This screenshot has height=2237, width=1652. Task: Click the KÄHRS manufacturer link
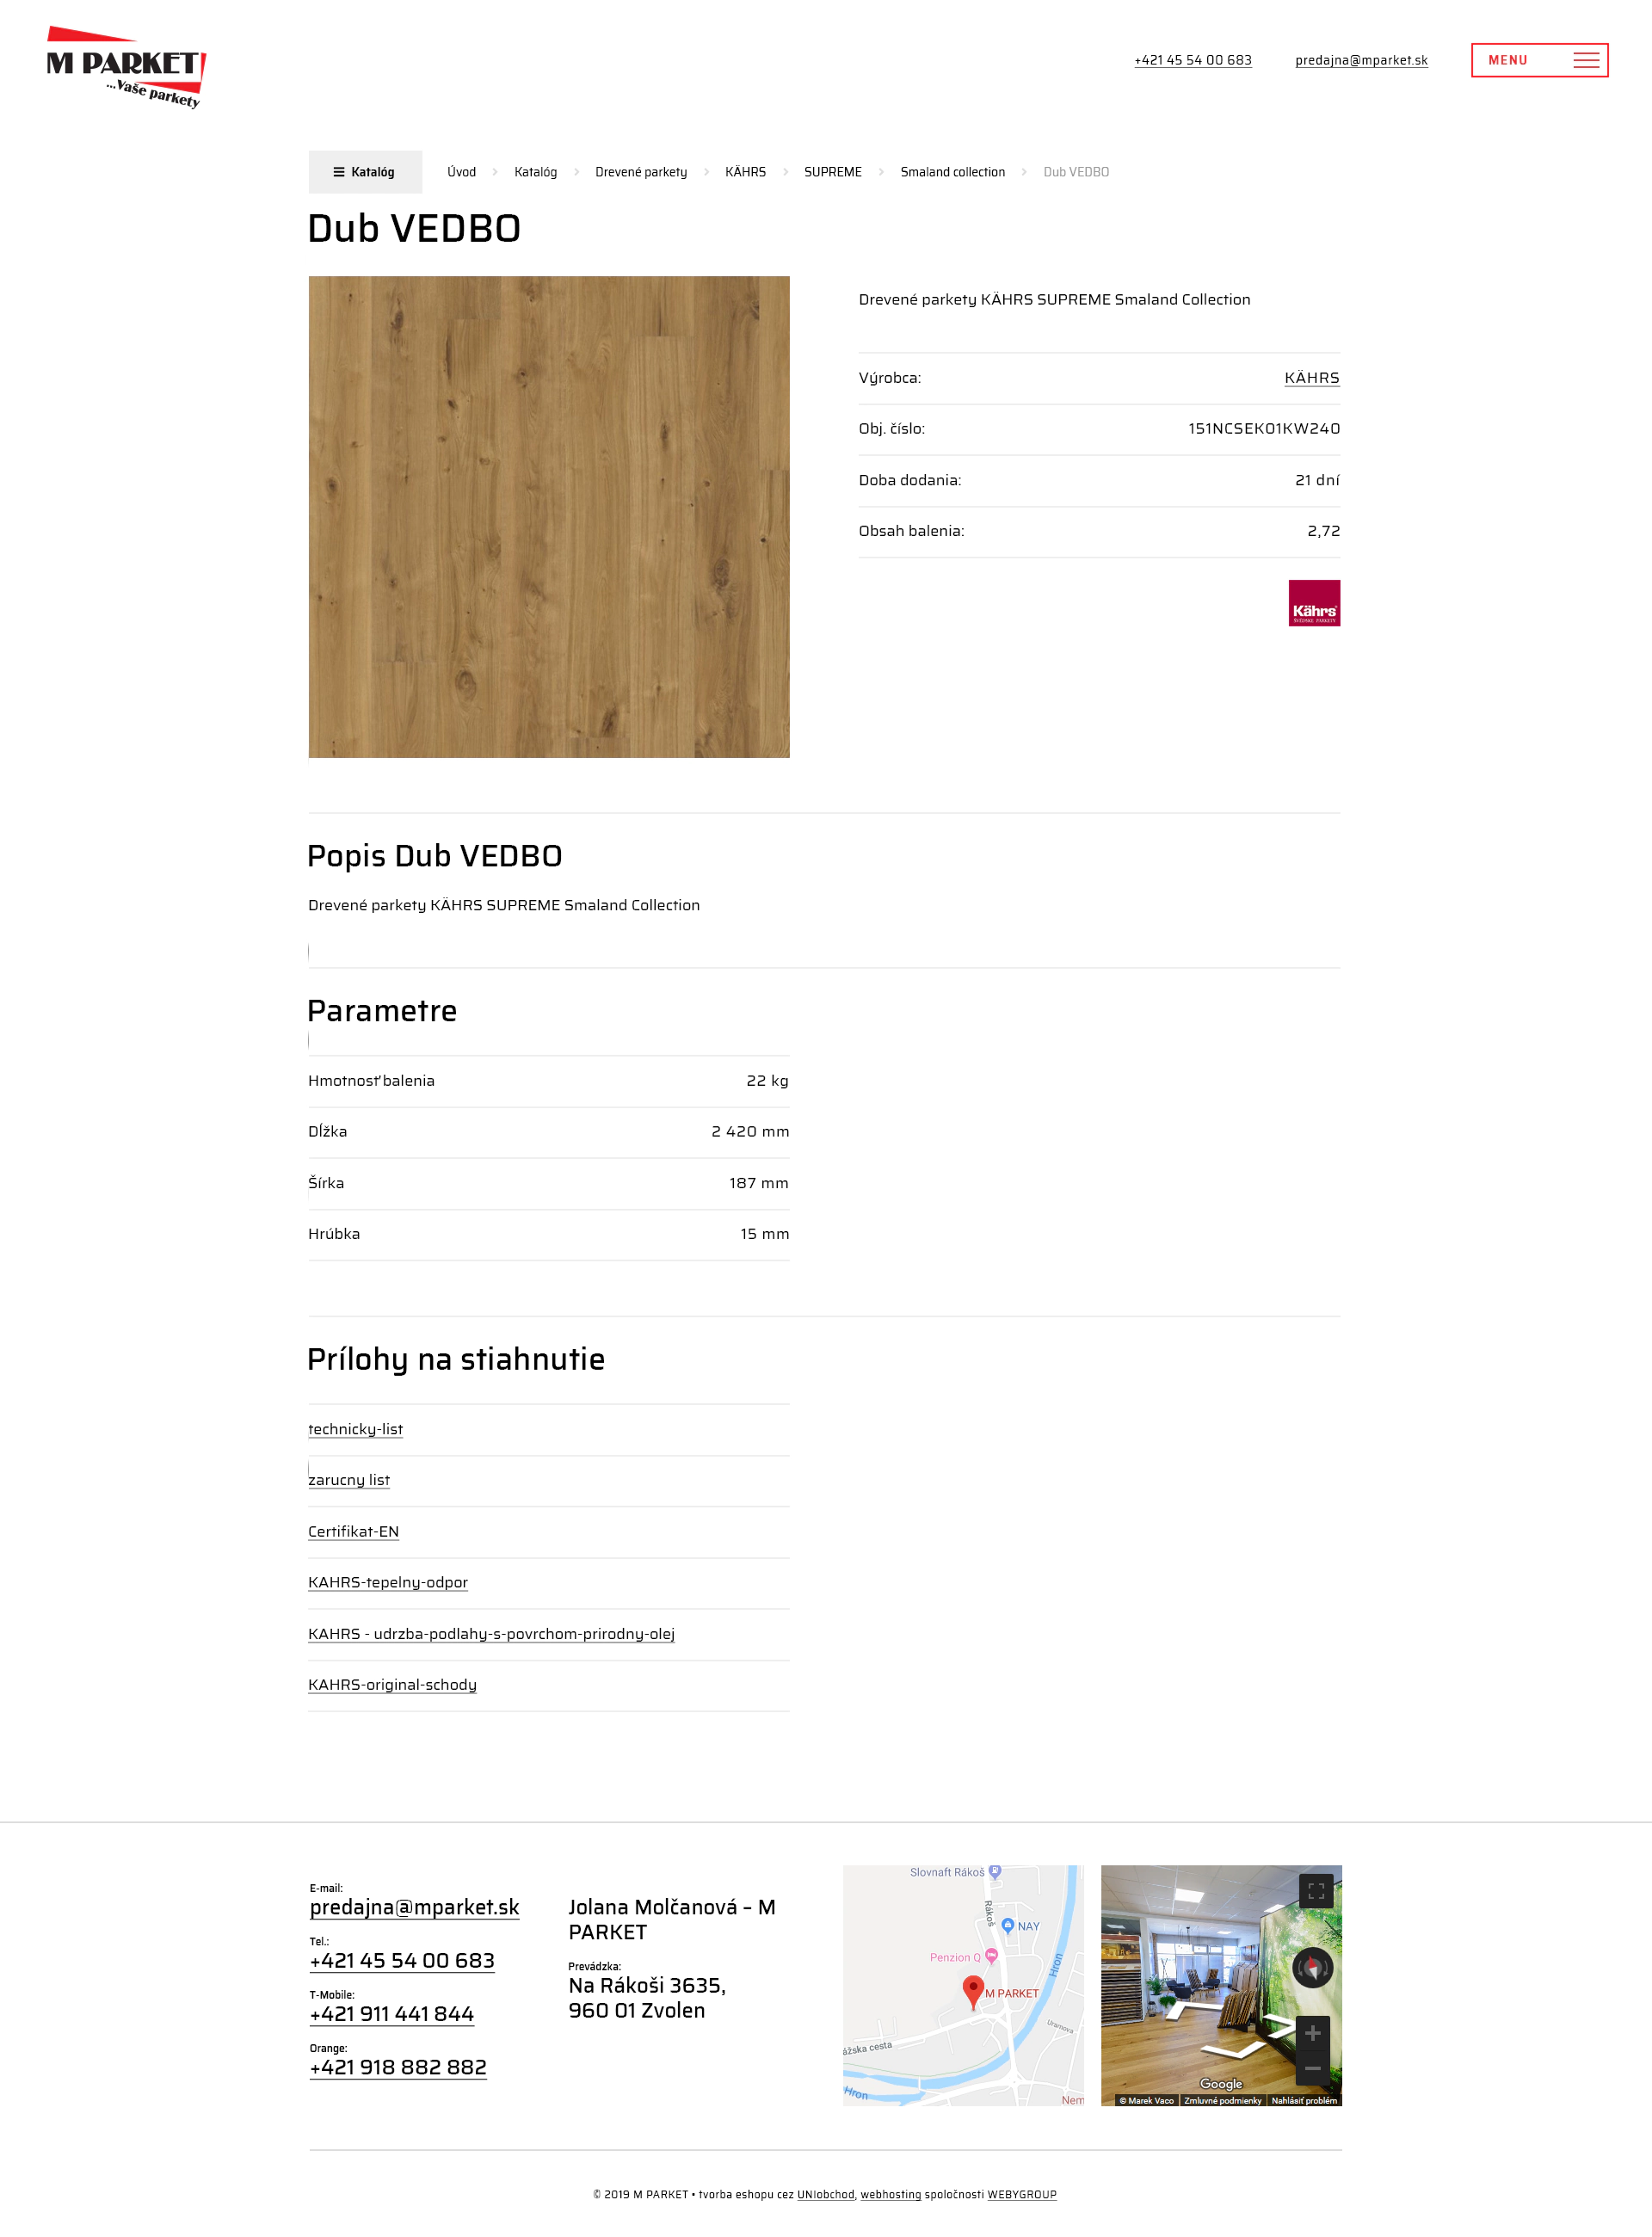click(x=1312, y=378)
